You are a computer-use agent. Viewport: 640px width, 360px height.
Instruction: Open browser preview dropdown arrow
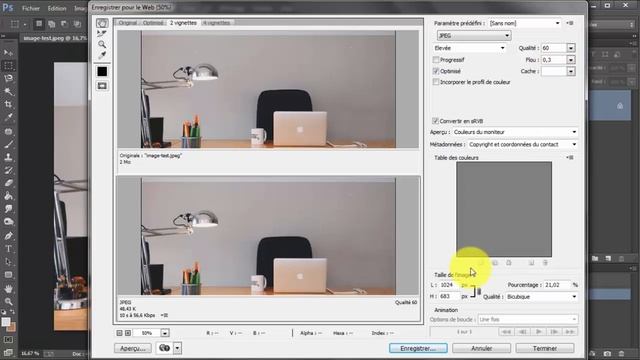click(178, 348)
